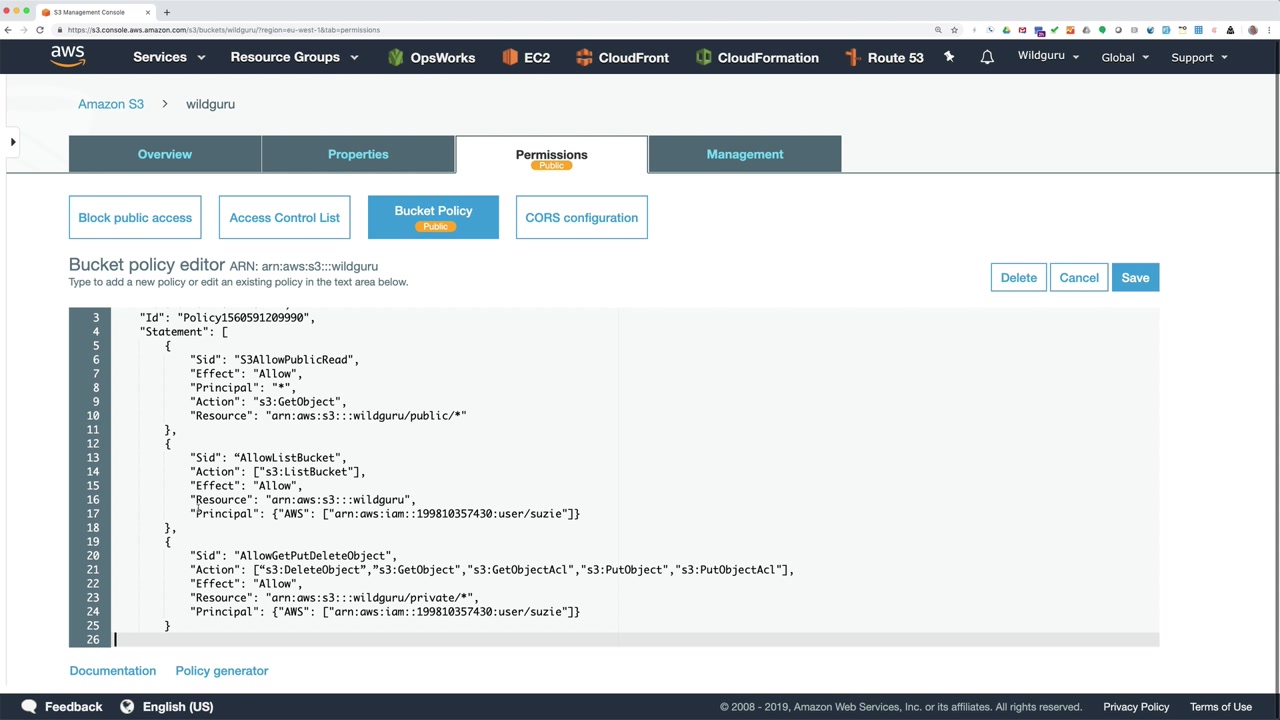Delete the bucket policy

coord(1019,277)
